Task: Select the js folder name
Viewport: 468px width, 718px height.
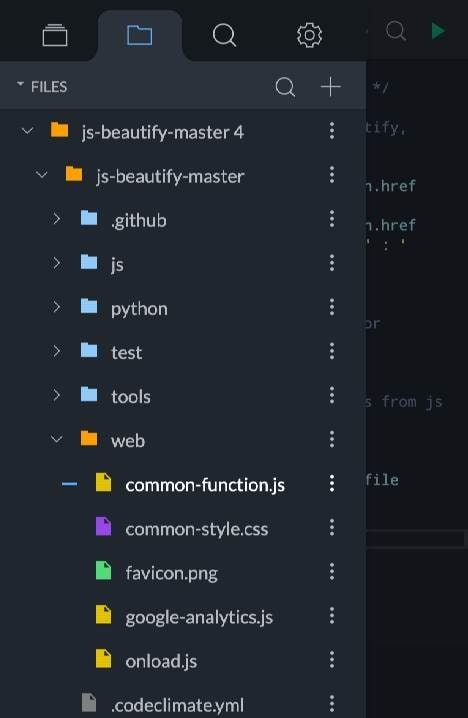Action: [117, 265]
